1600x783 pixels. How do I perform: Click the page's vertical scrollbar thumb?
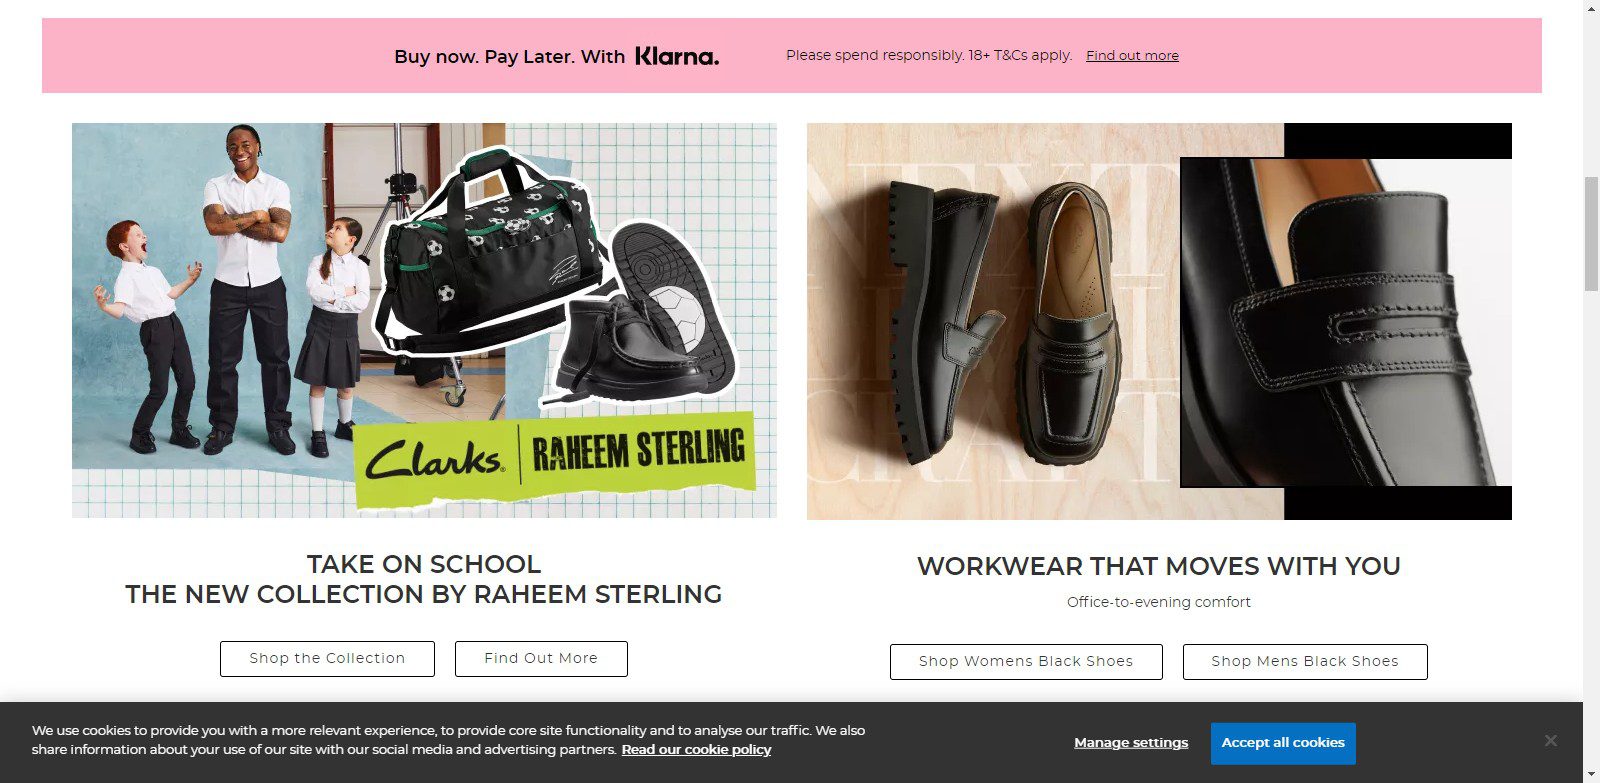1591,233
